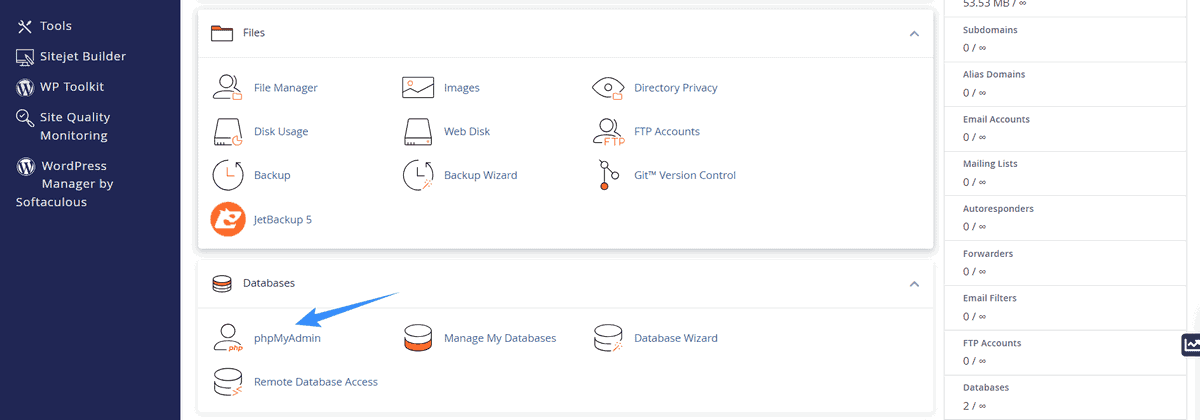The height and width of the screenshot is (420, 1200).
Task: Go to Manage My Databases link
Action: point(500,339)
